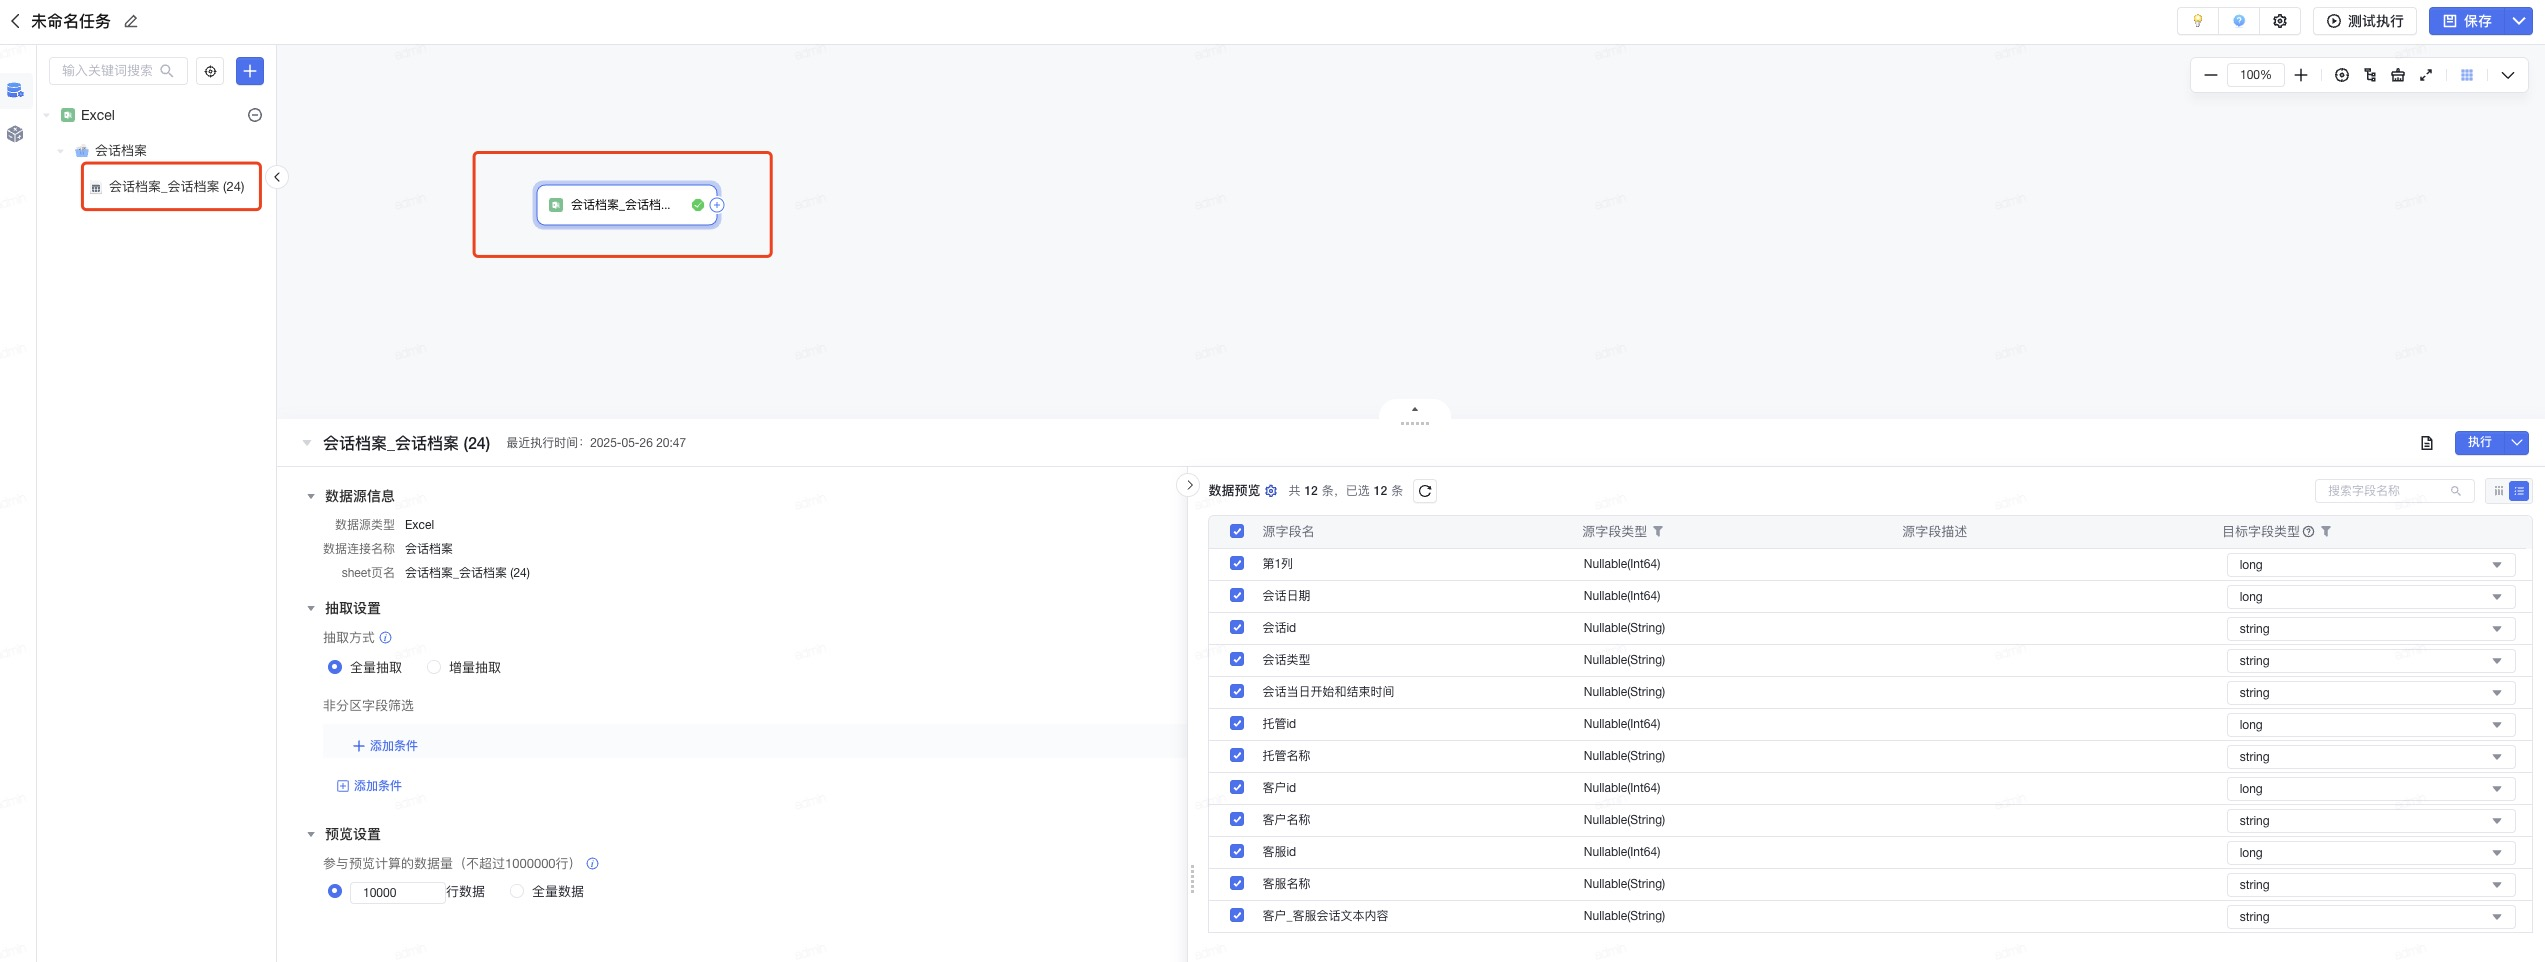The height and width of the screenshot is (962, 2545).
Task: Collapse the 抽取设置 section
Action: pyautogui.click(x=311, y=608)
